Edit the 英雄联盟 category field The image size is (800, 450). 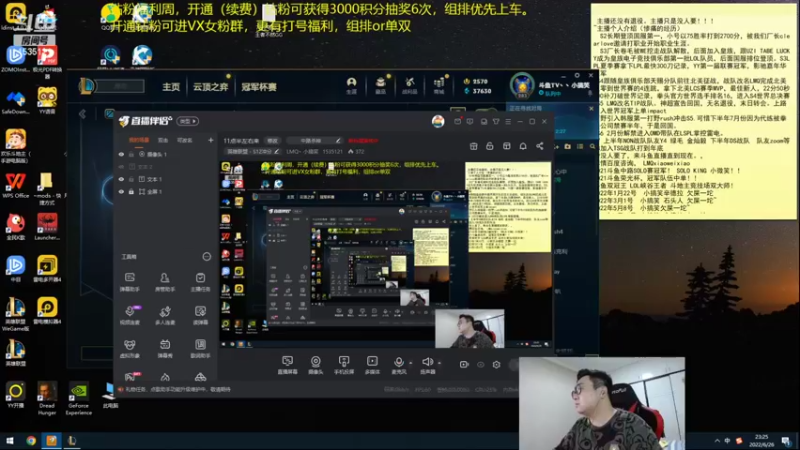click(253, 152)
